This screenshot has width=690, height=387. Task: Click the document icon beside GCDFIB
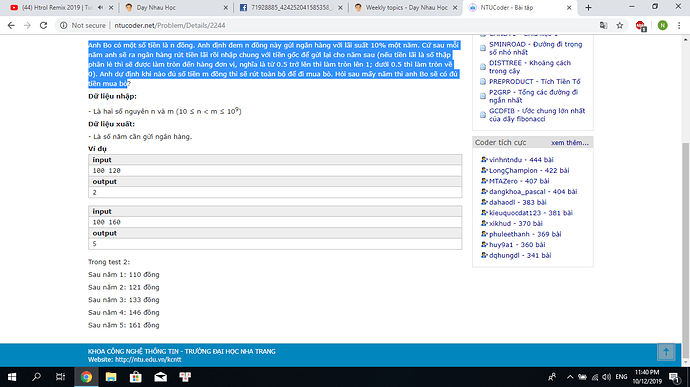coord(483,115)
